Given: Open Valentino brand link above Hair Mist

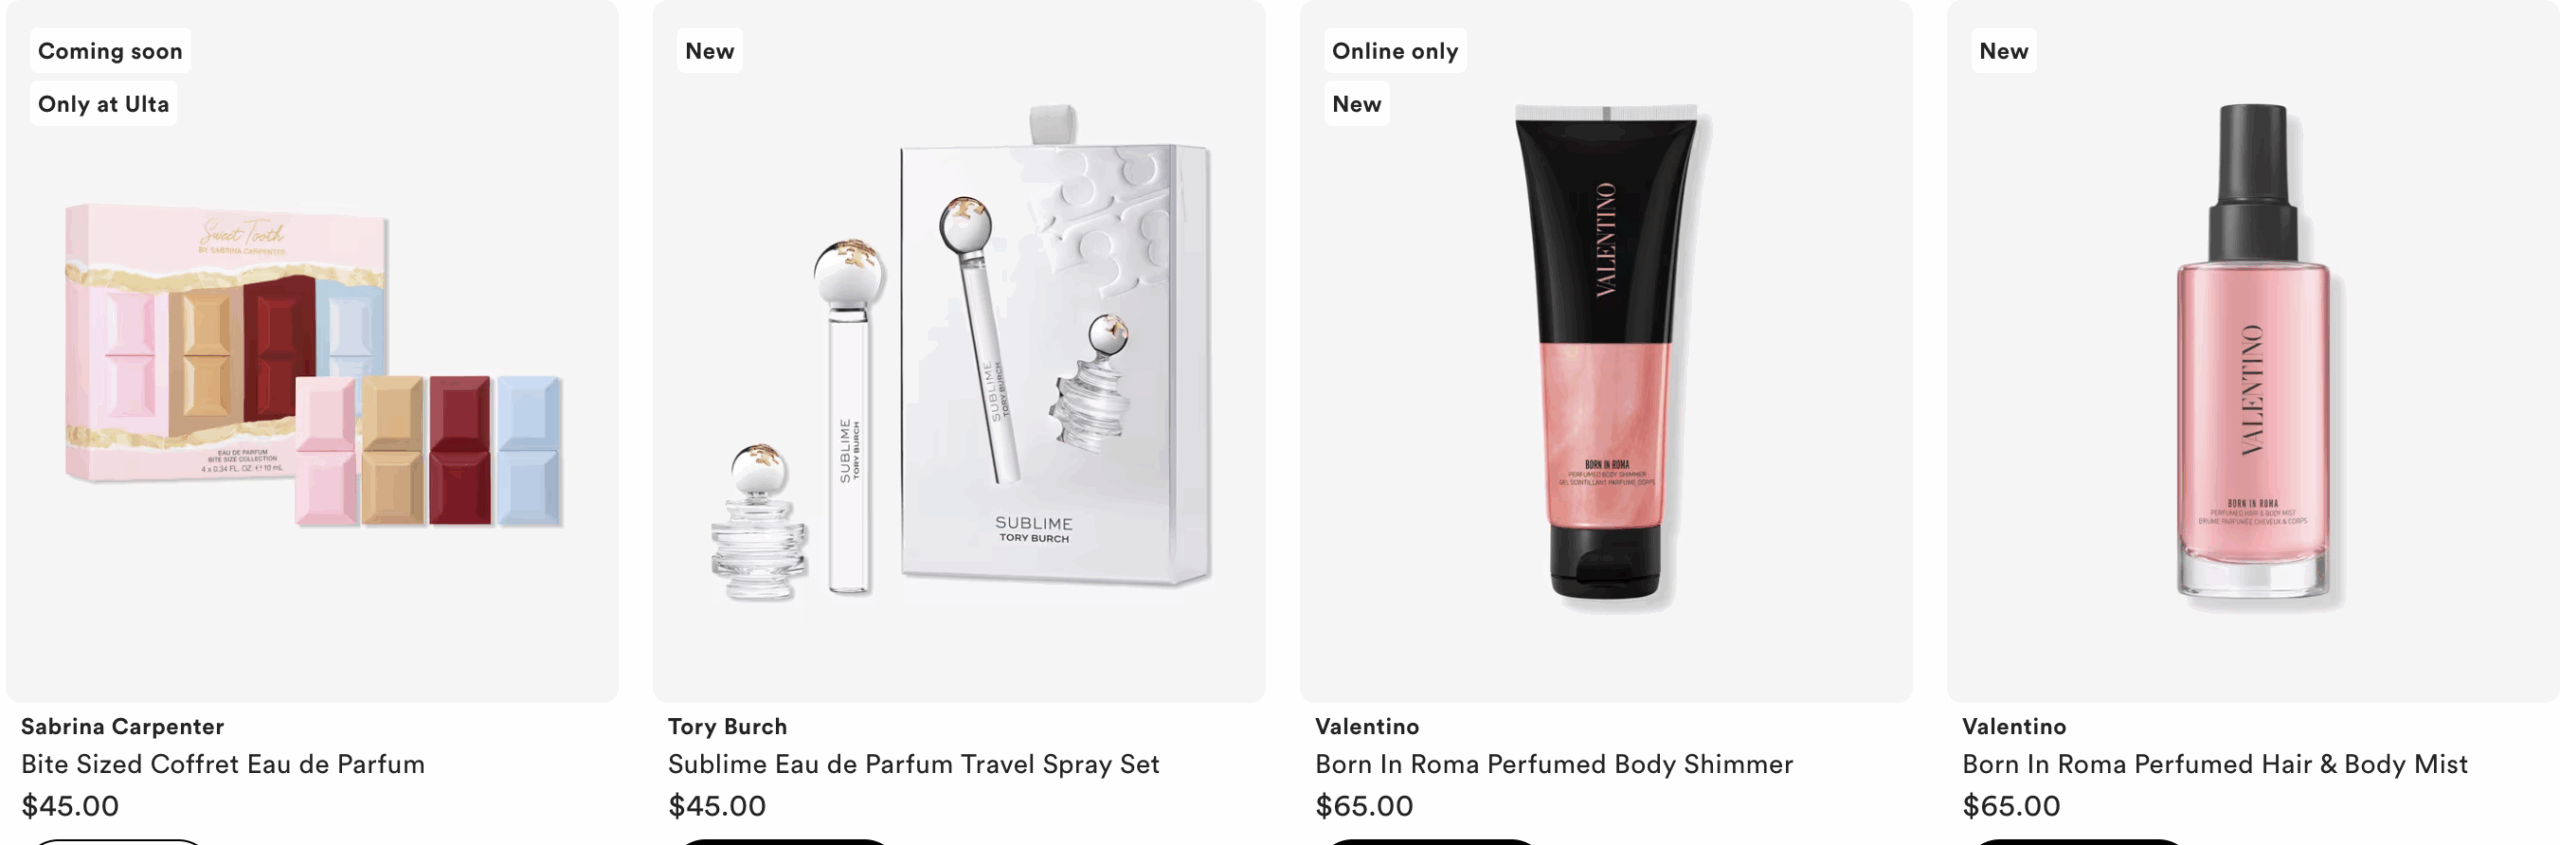Looking at the screenshot, I should coord(2014,727).
